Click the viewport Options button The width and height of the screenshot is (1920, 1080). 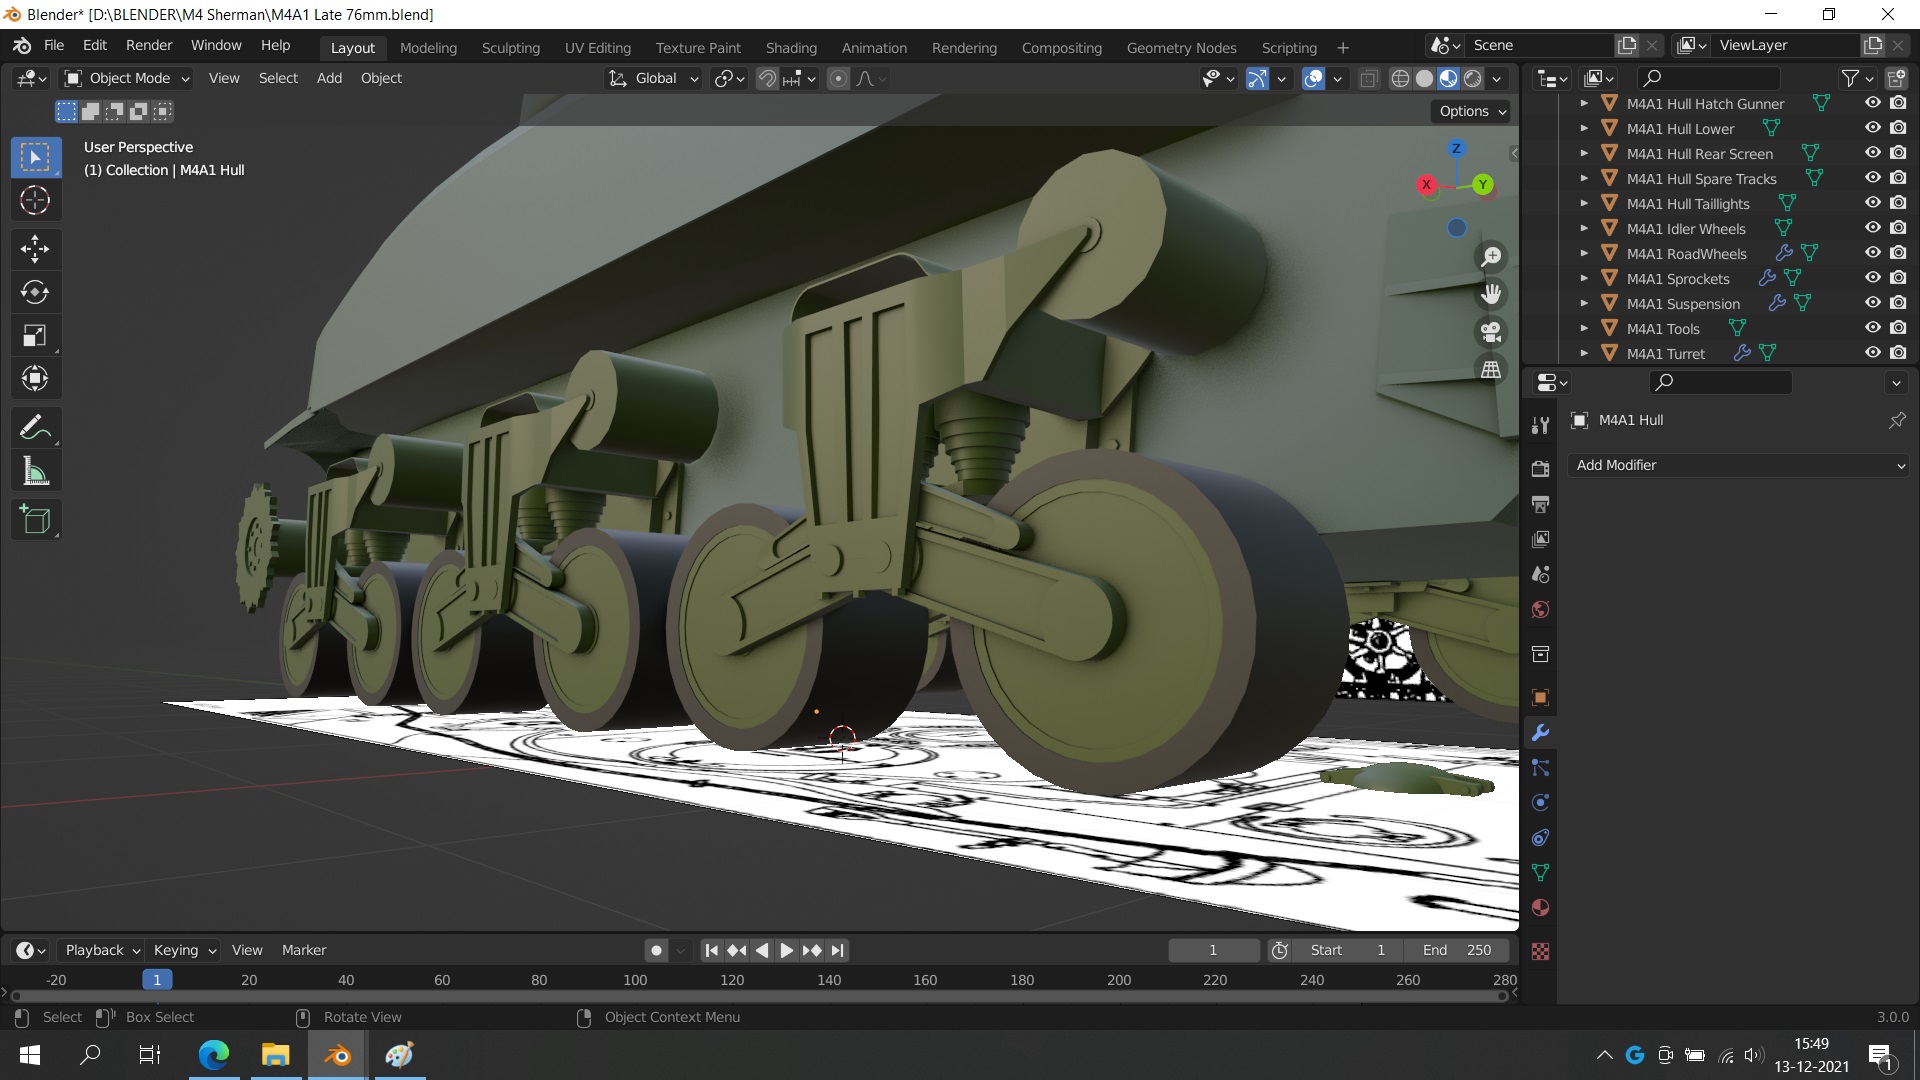click(x=1471, y=111)
